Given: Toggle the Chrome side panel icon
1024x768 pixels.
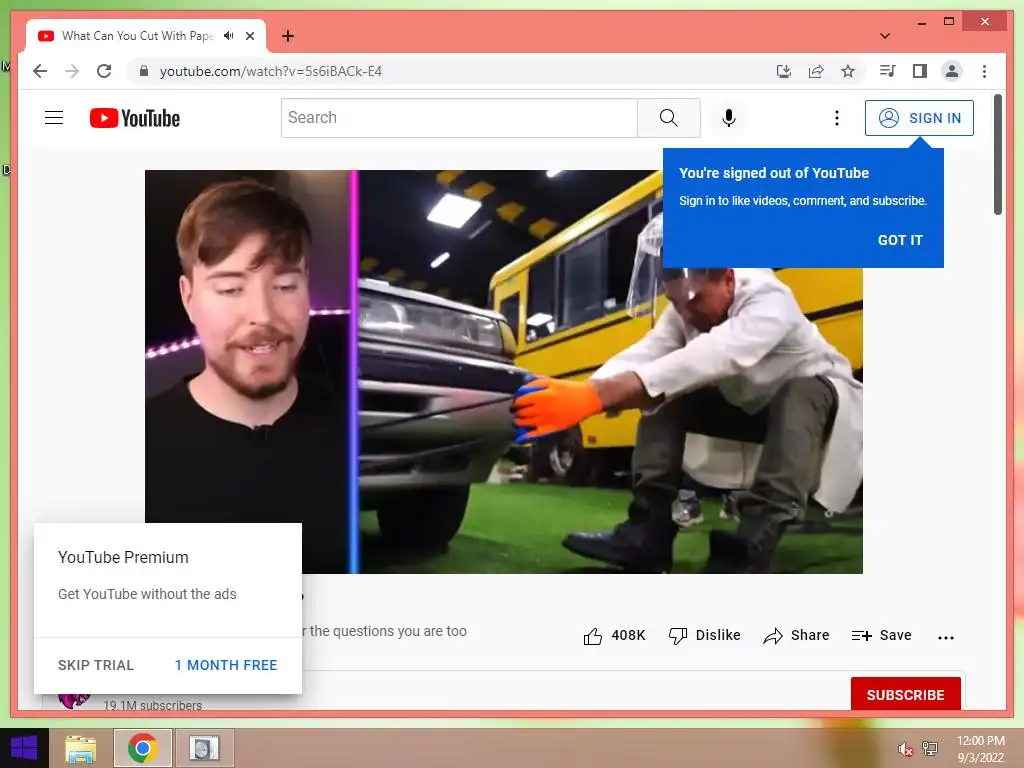Looking at the screenshot, I should pyautogui.click(x=920, y=71).
